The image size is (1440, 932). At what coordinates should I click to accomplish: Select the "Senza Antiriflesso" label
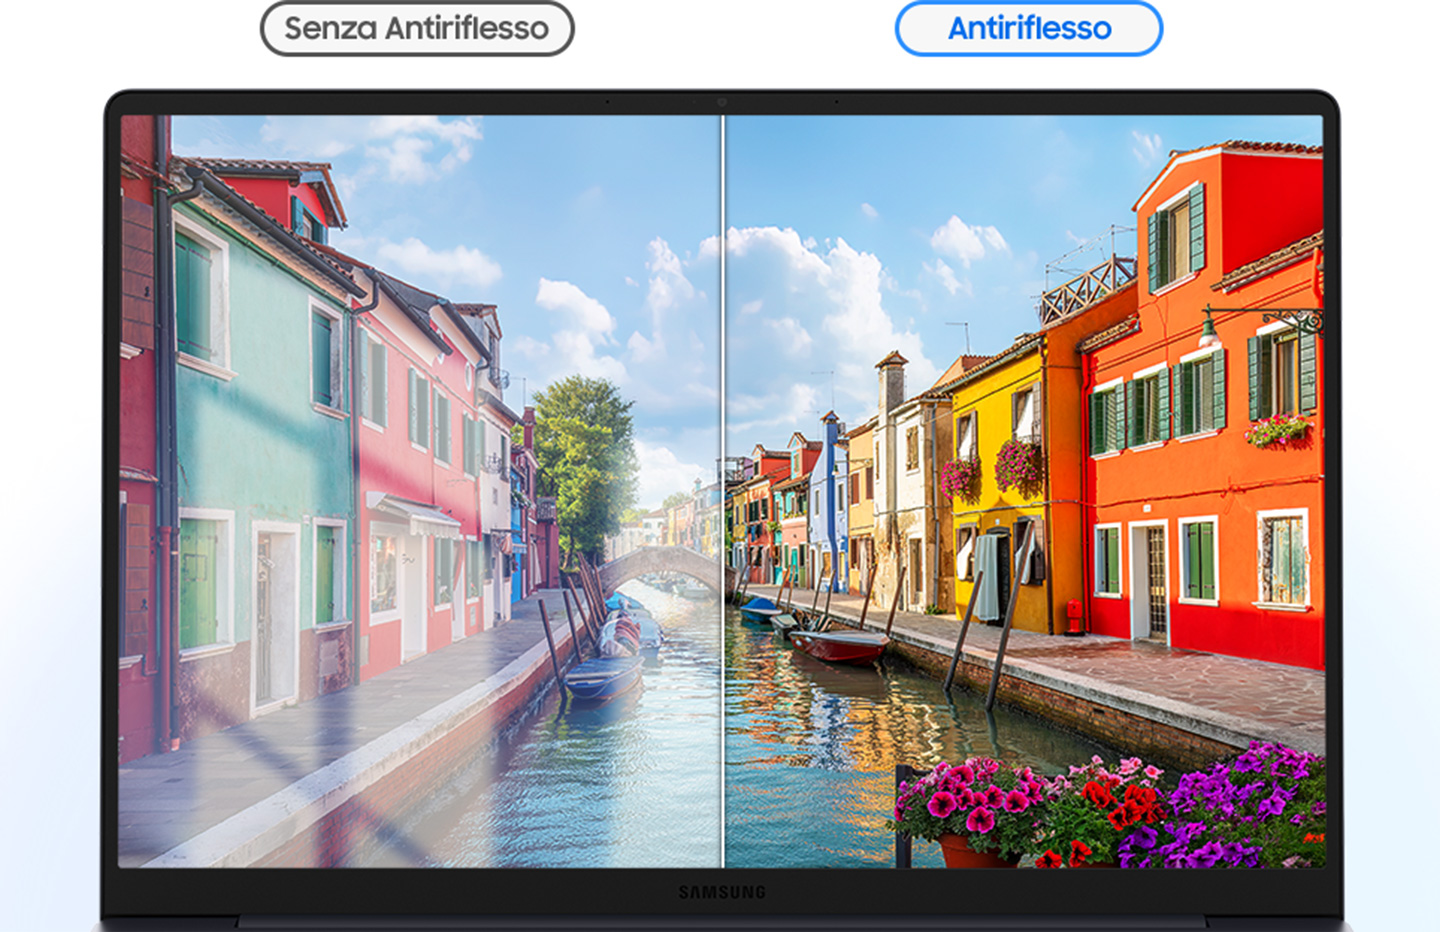click(x=417, y=28)
